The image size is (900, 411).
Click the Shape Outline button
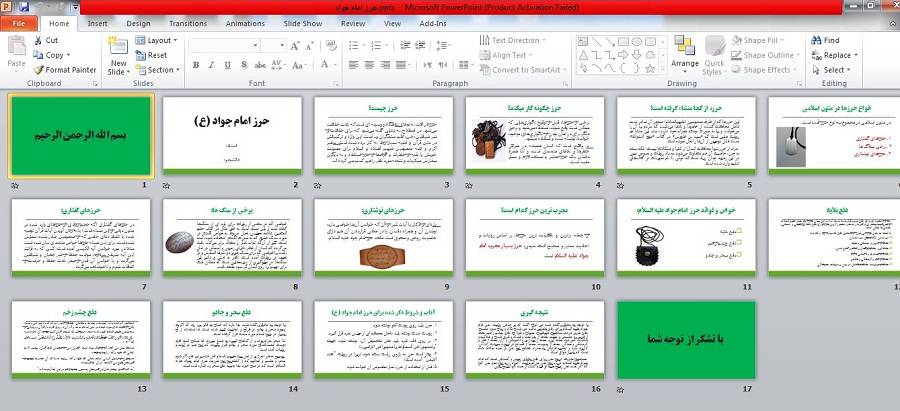[x=765, y=55]
